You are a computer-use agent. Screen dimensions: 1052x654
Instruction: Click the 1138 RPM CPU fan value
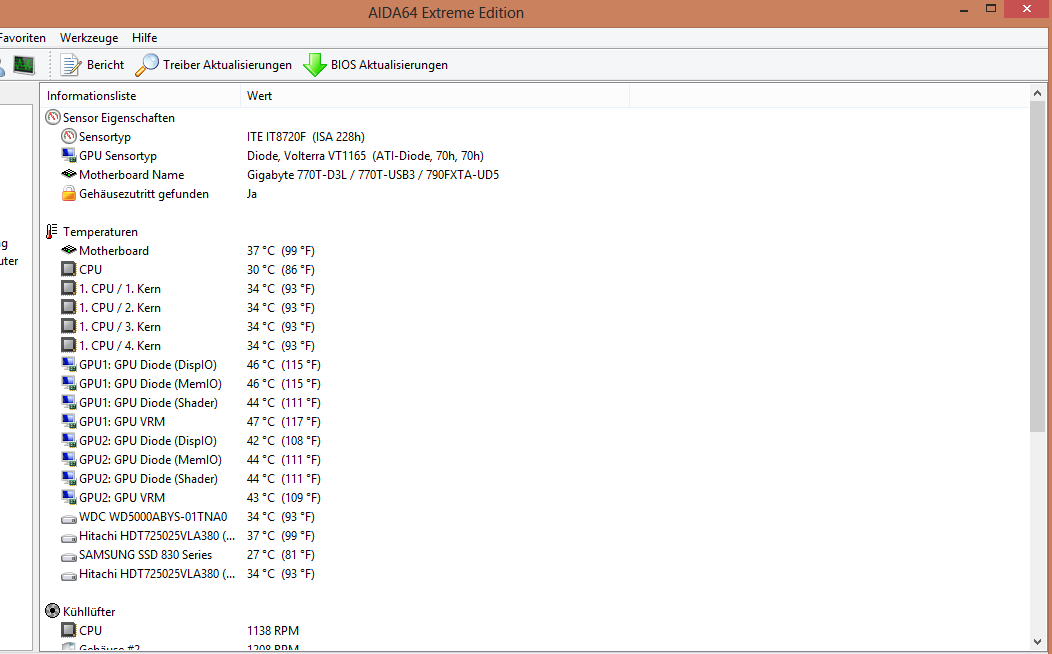tap(273, 631)
